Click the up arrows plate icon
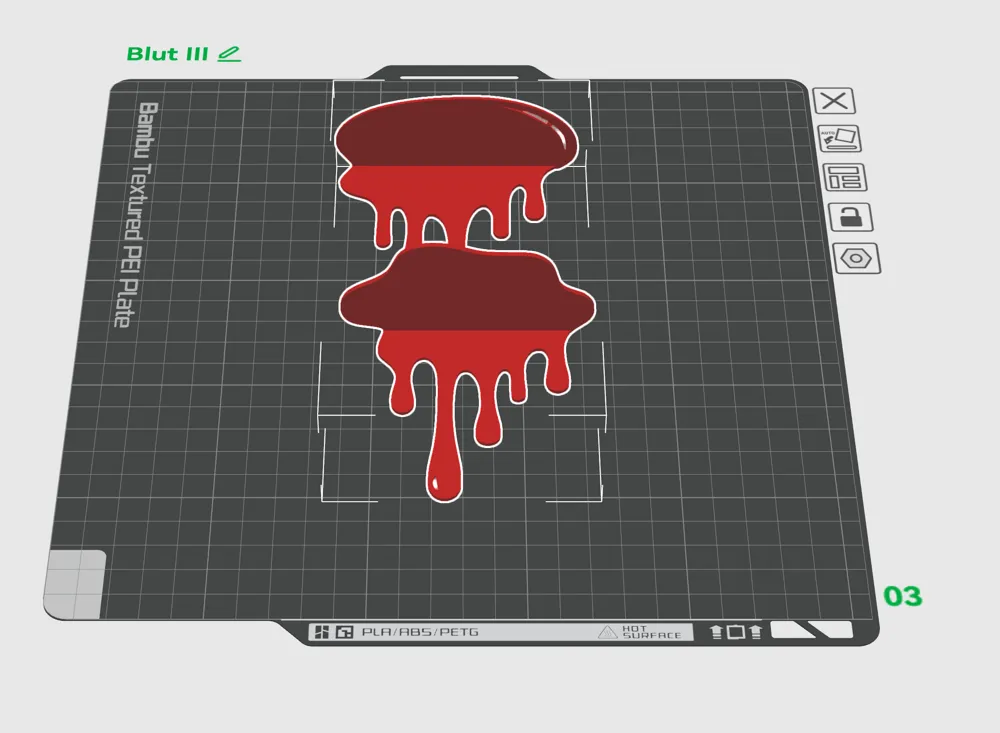Viewport: 1000px width, 733px height. coord(736,632)
